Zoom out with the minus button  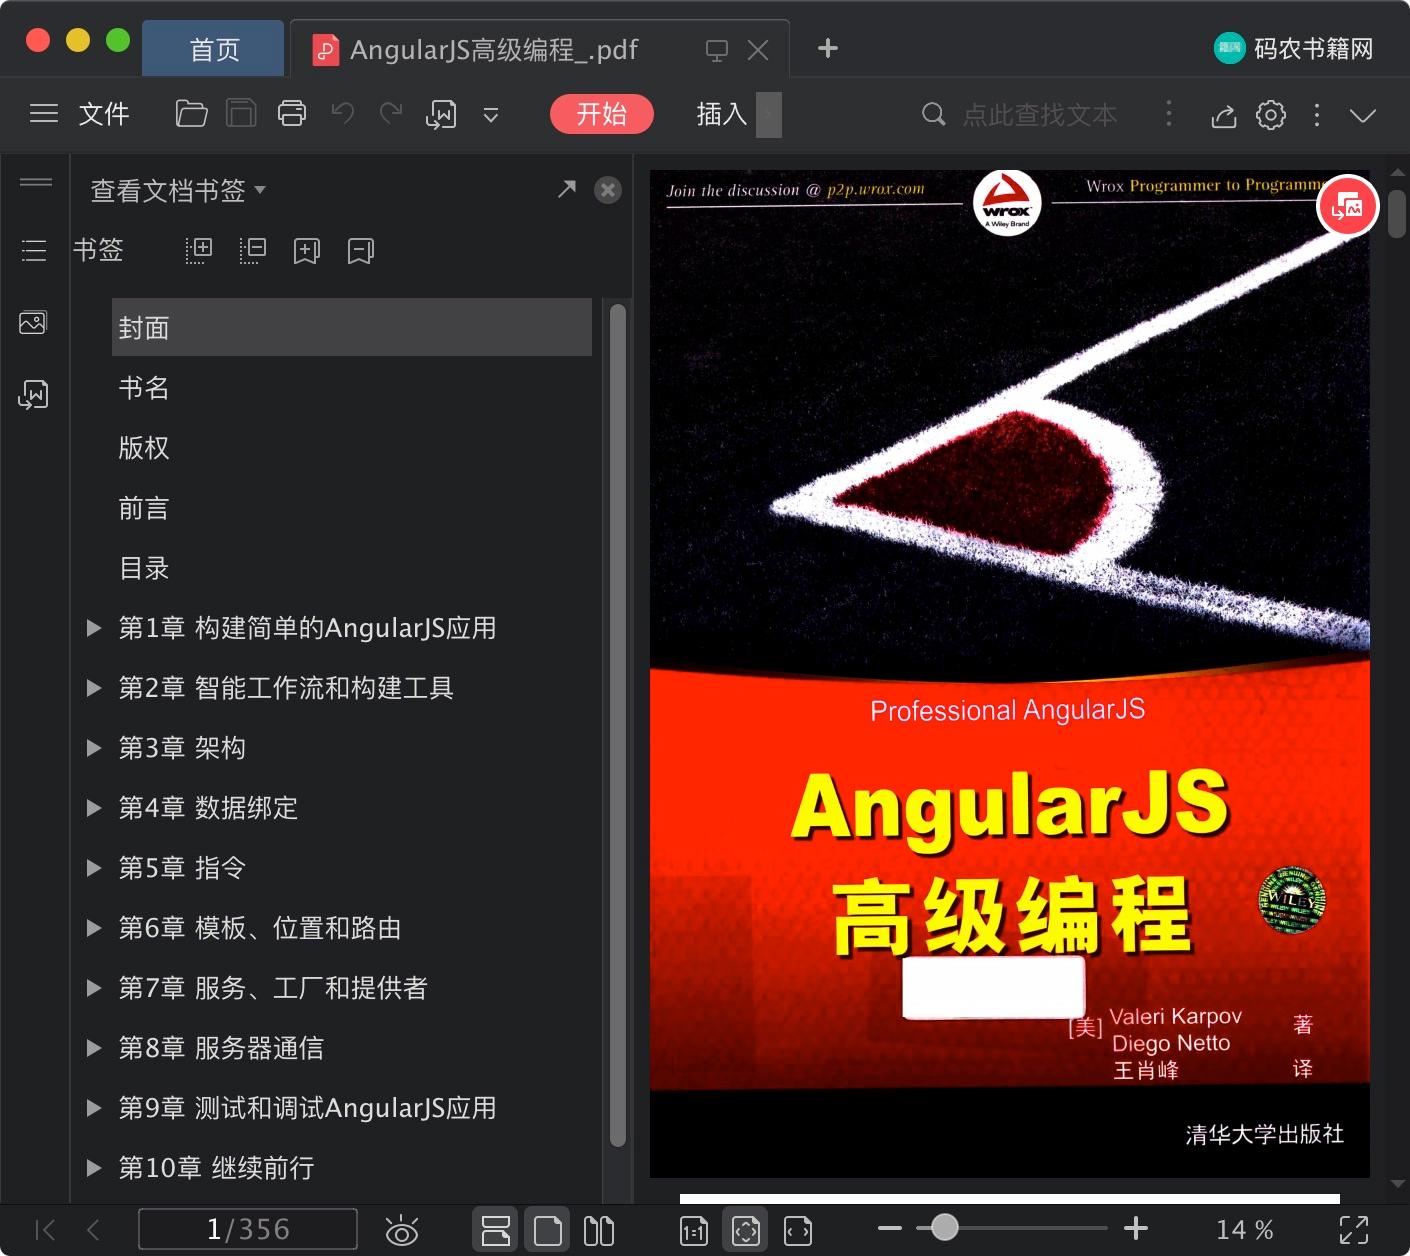tap(890, 1228)
